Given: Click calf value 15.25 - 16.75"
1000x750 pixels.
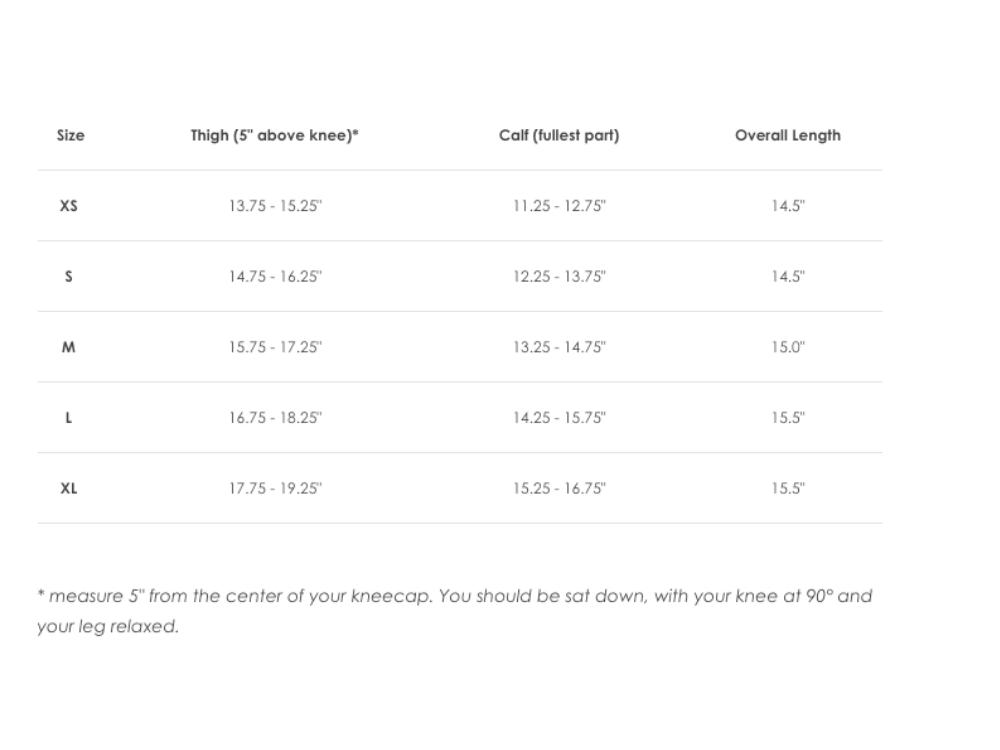Looking at the screenshot, I should click(x=559, y=489).
